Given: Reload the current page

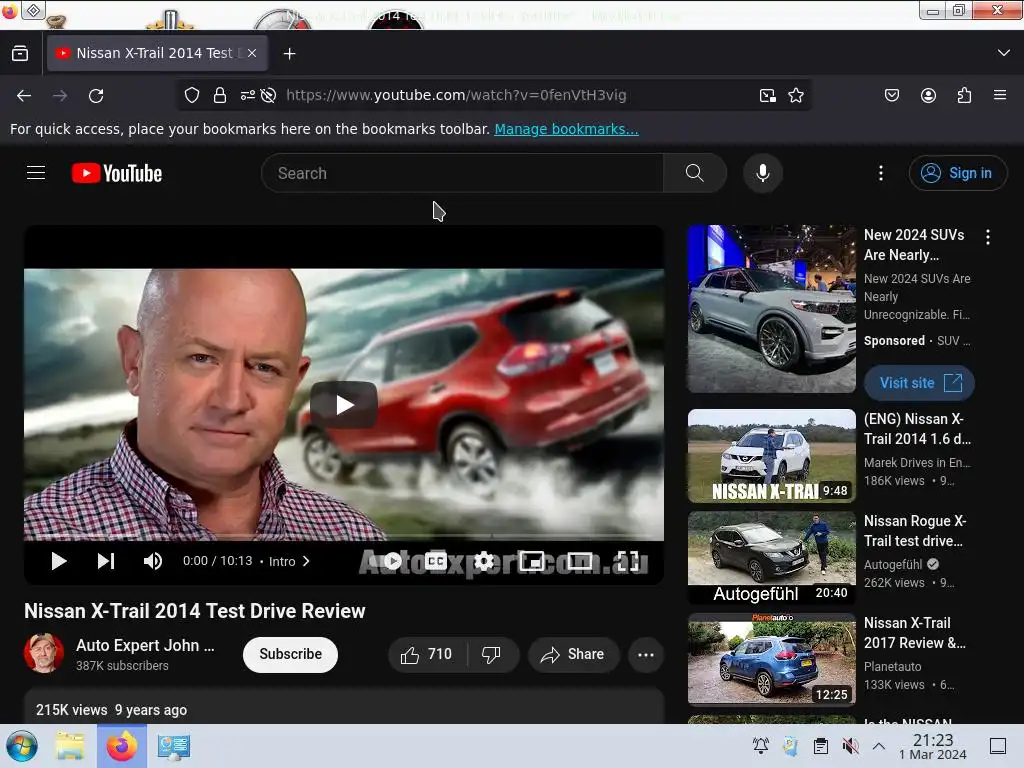Looking at the screenshot, I should click(x=96, y=95).
